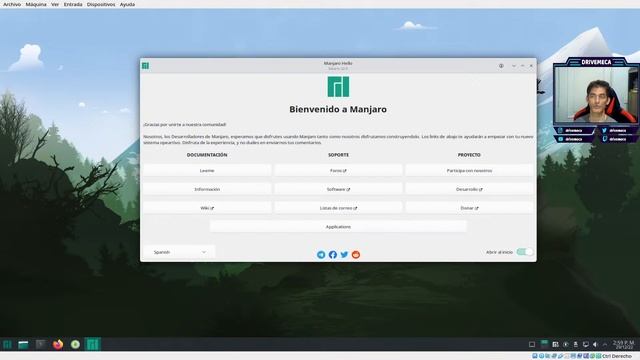Image resolution: width=640 pixels, height=360 pixels.
Task: Open the Entrada menu
Action: (x=73, y=4)
